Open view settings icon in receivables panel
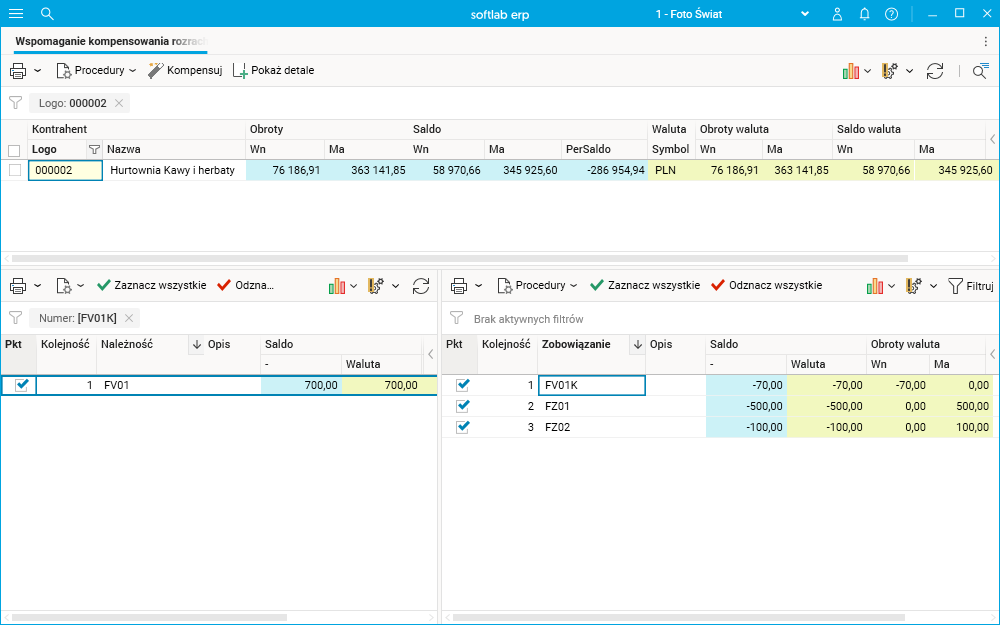Screen dimensions: 1000x625 coord(376,286)
